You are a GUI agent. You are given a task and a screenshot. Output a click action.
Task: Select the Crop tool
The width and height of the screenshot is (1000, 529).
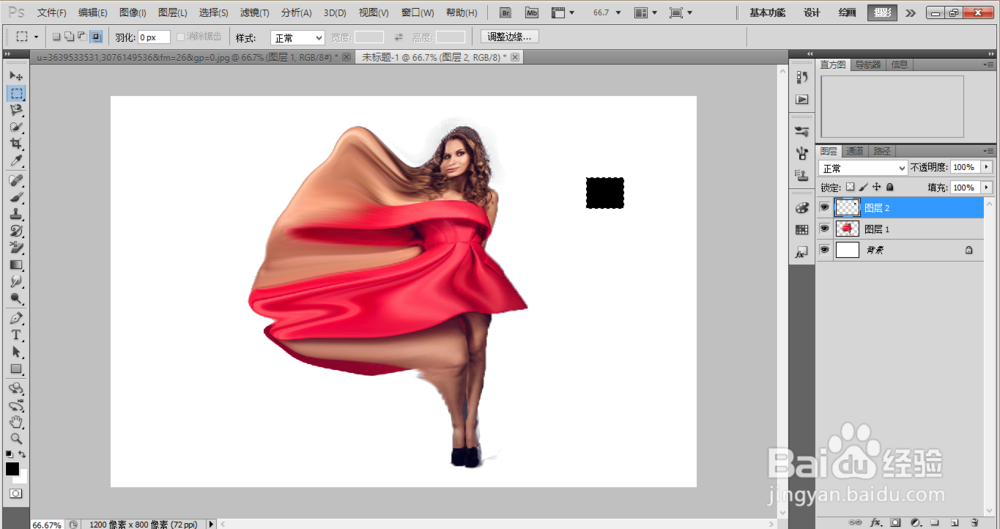16,144
